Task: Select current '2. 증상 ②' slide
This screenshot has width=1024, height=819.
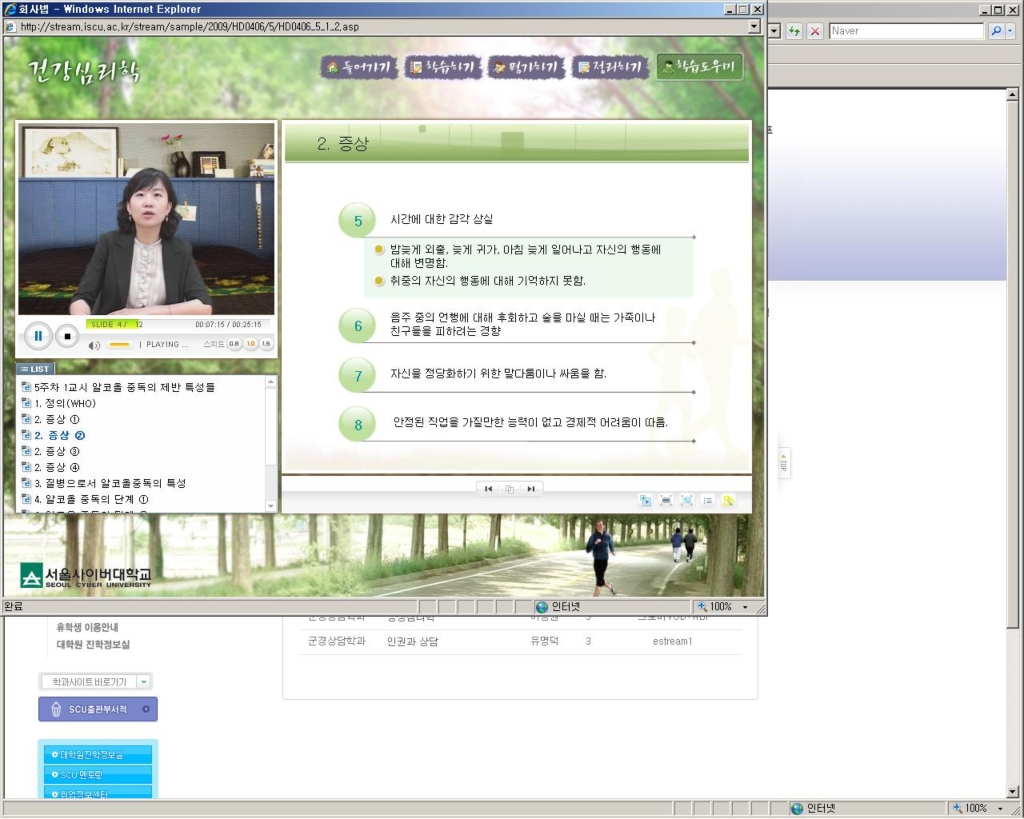Action: tap(59, 435)
